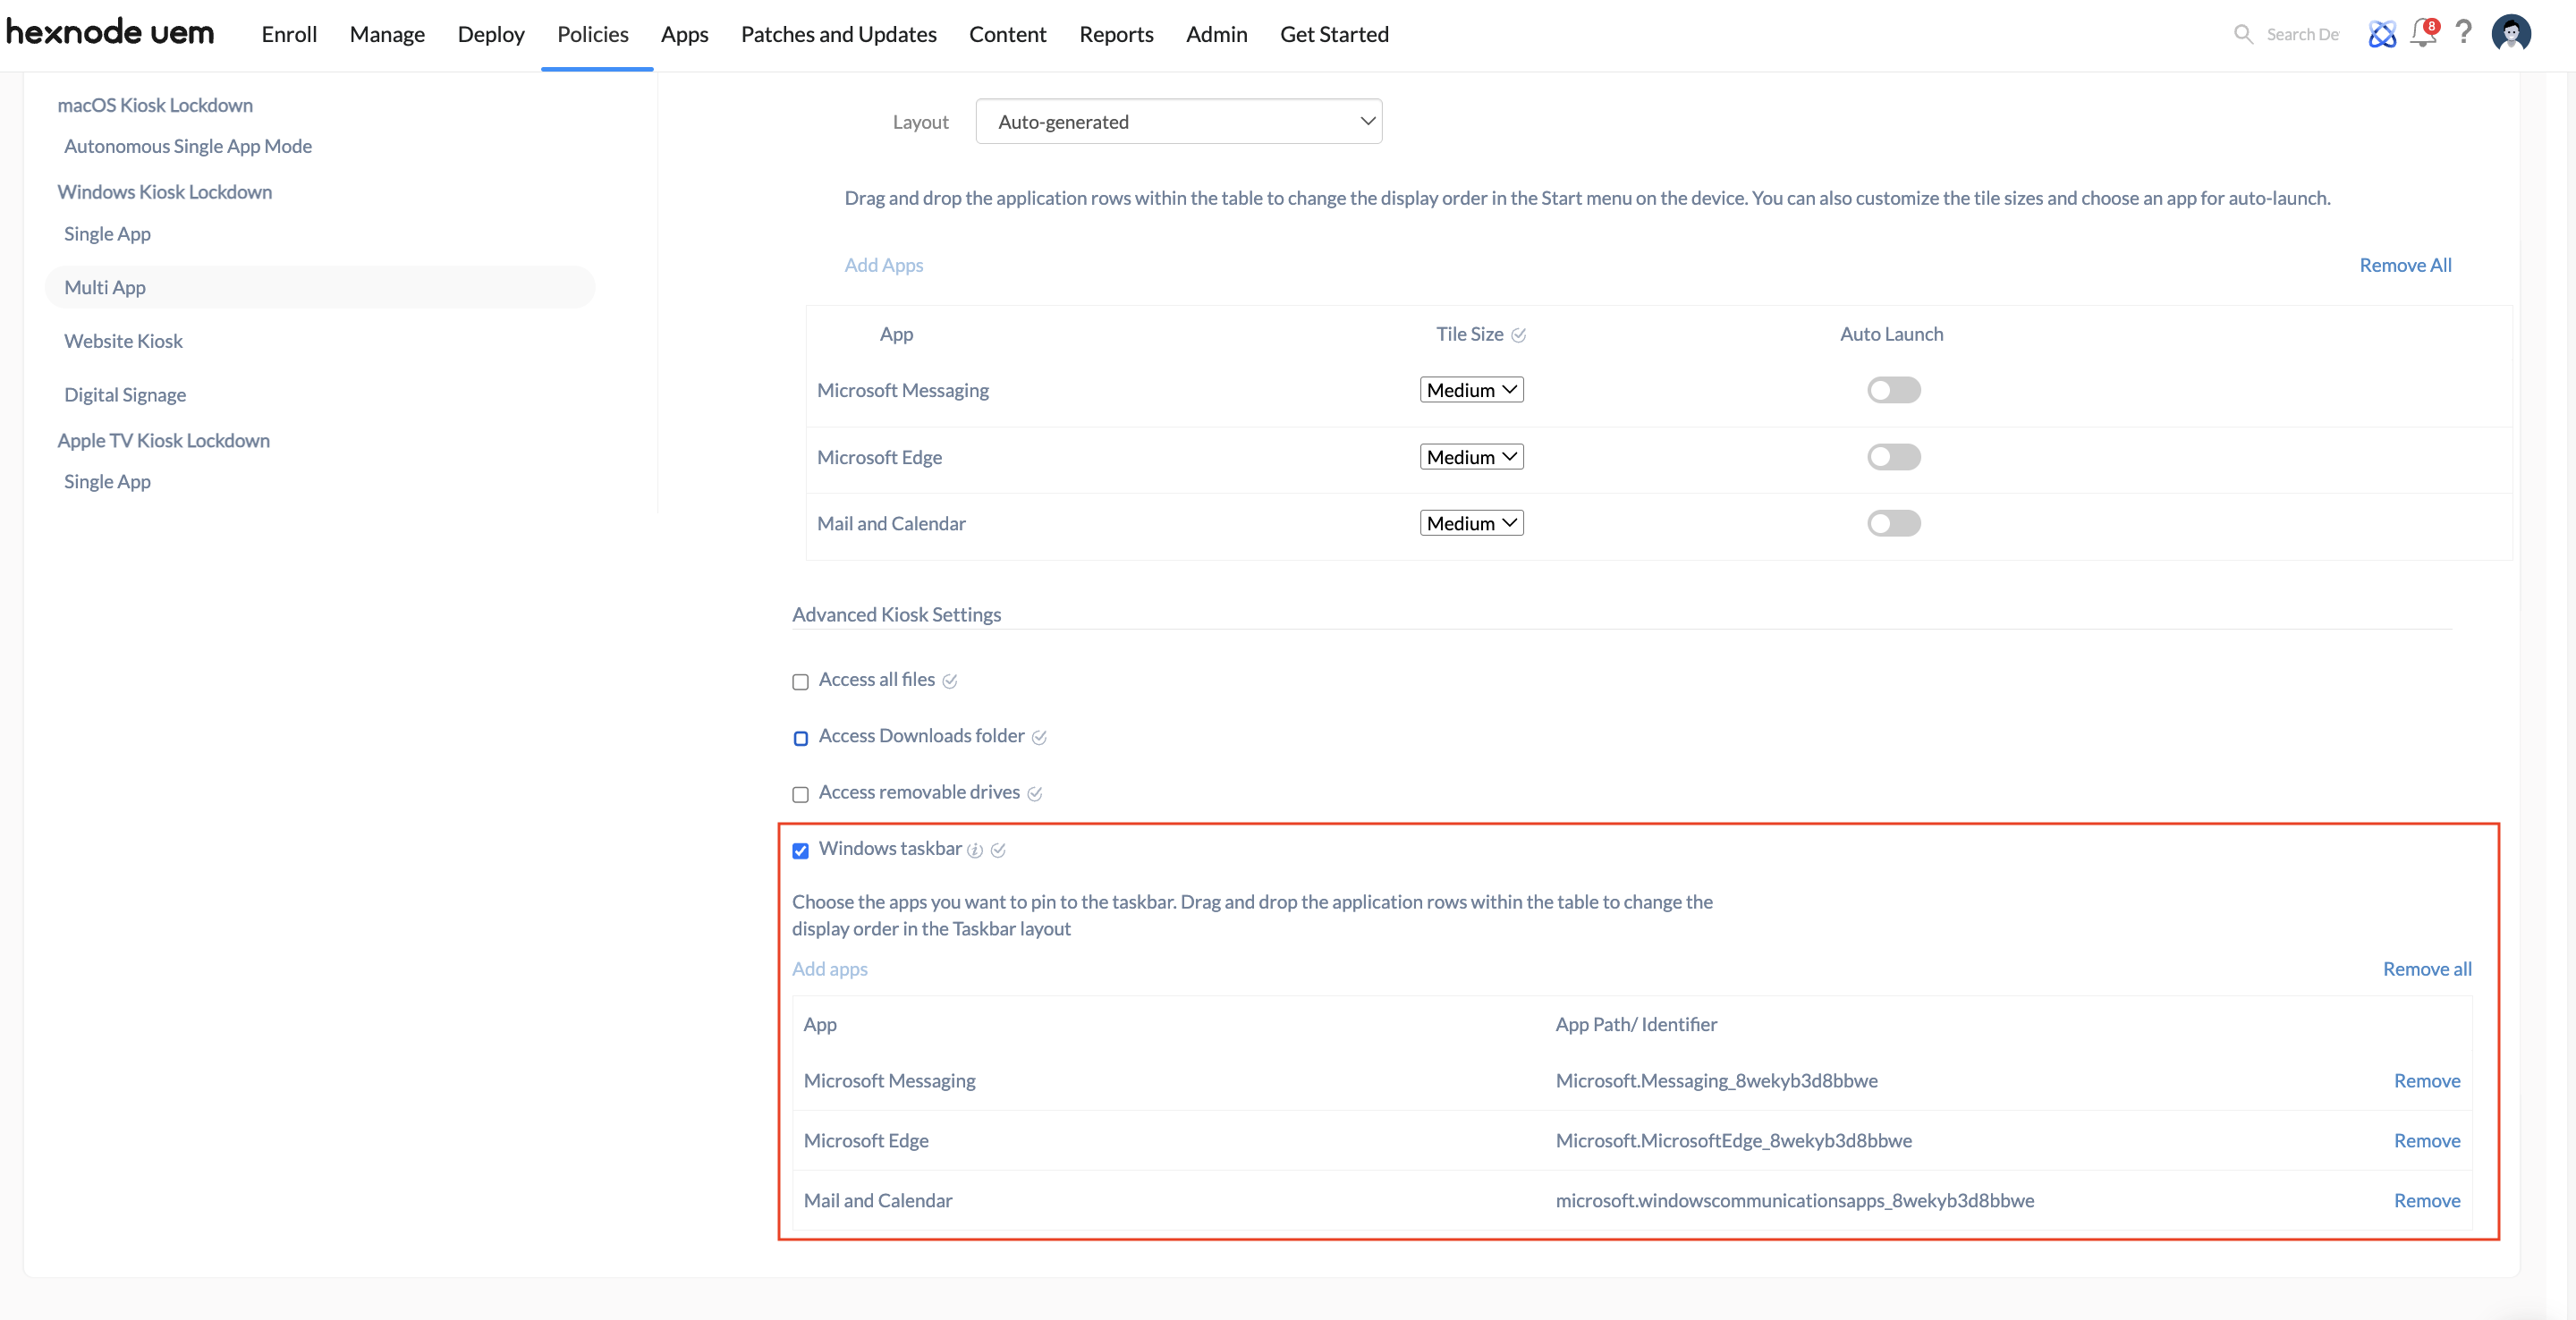Click the Search Devices input field
Image resolution: width=2576 pixels, height=1320 pixels.
click(2302, 34)
